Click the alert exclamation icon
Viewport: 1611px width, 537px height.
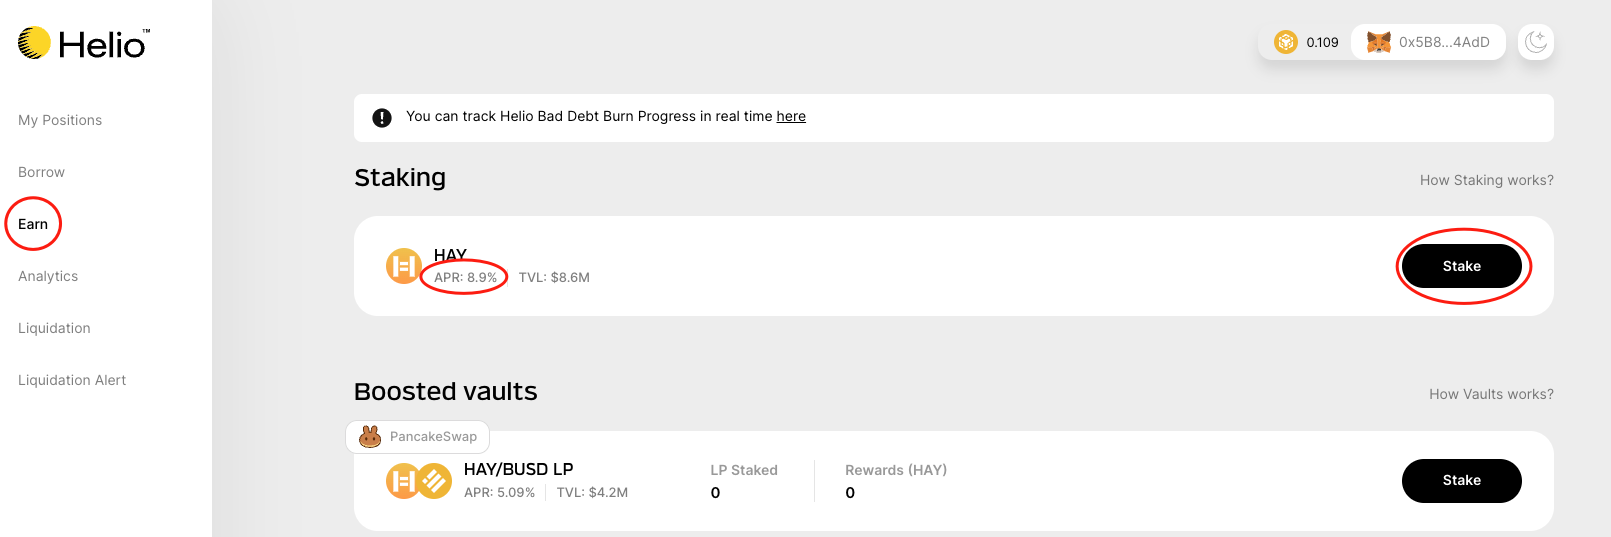382,118
